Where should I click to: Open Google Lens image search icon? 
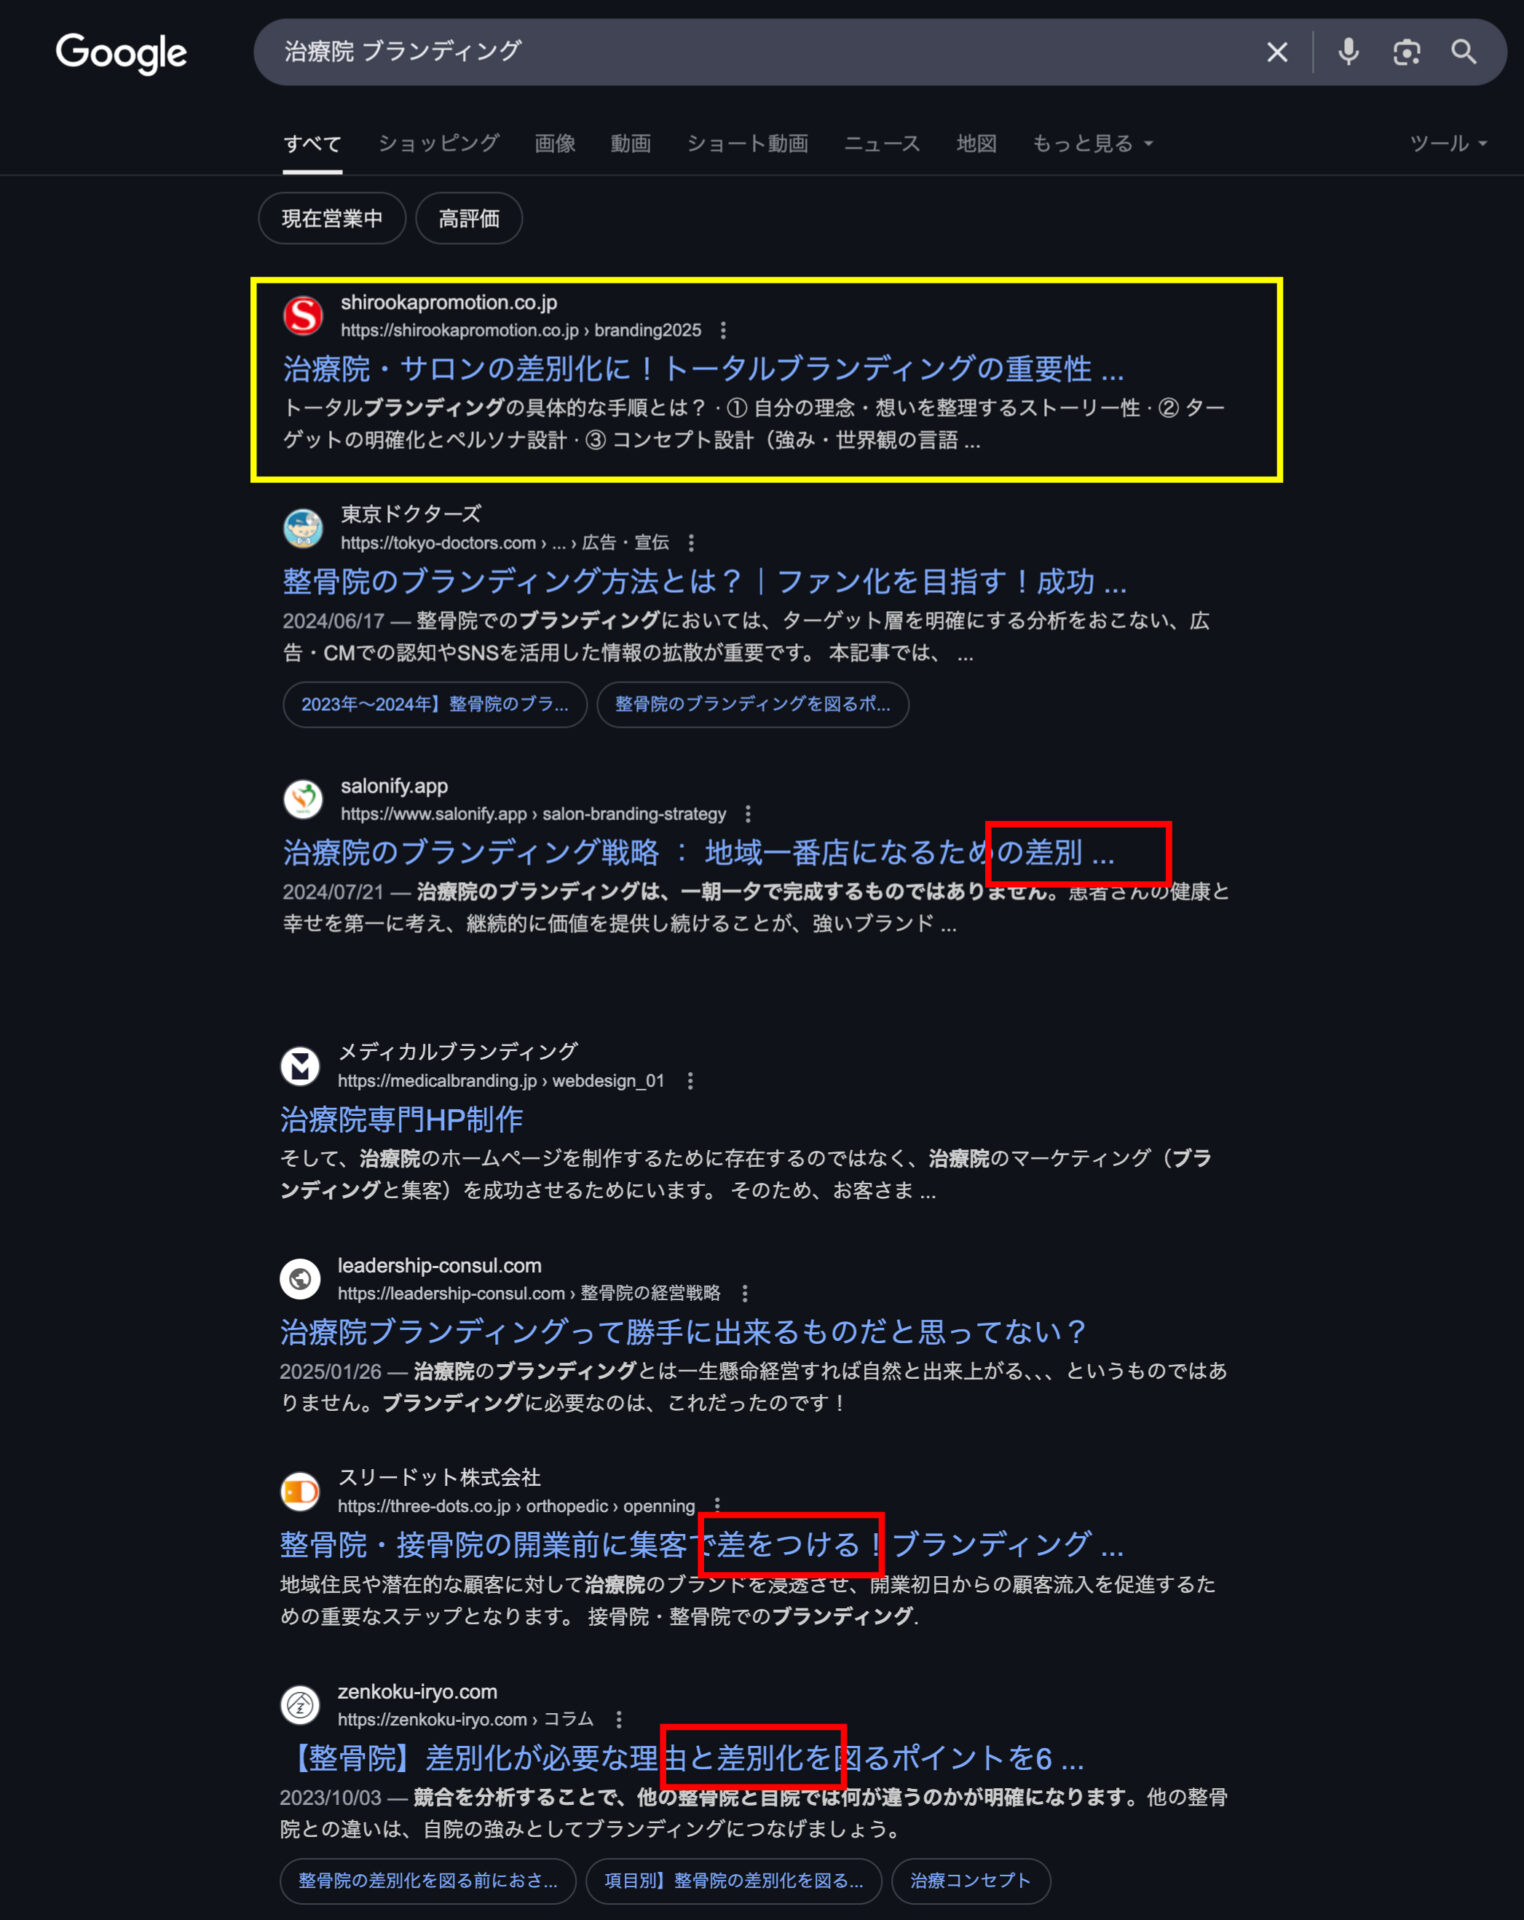(1406, 52)
